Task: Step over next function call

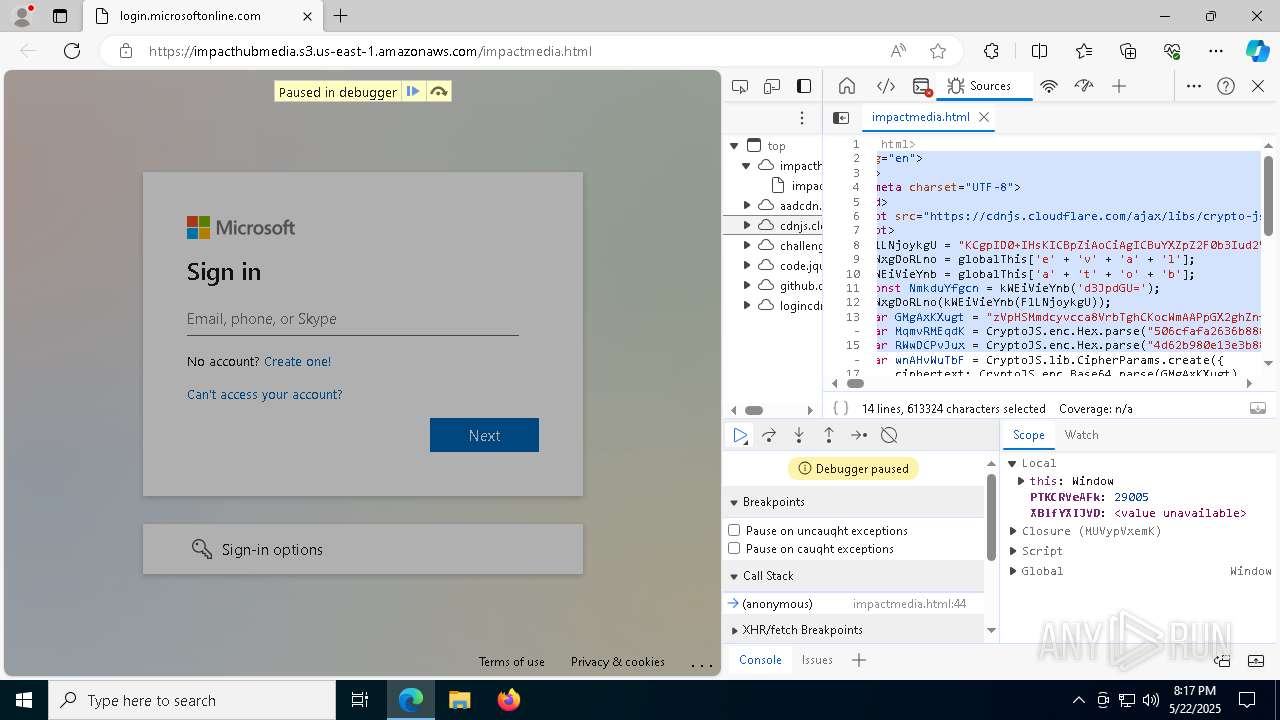Action: click(769, 435)
